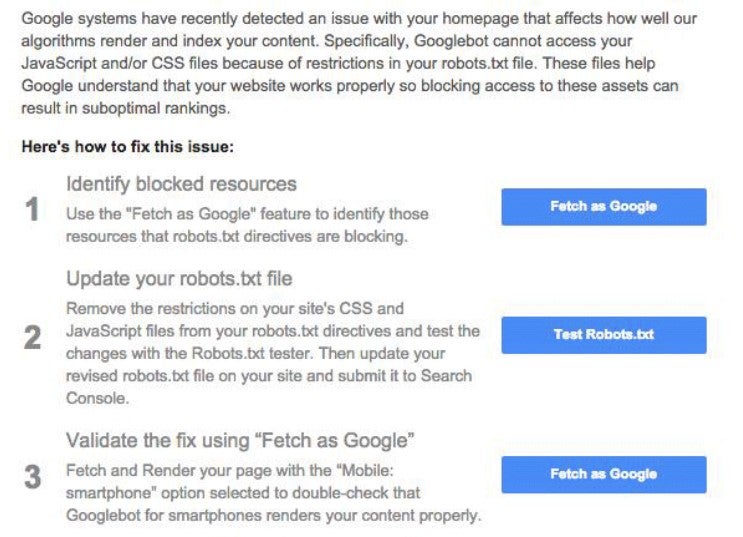
Task: Click the words "Search Console" in step 2
Action: (447, 375)
